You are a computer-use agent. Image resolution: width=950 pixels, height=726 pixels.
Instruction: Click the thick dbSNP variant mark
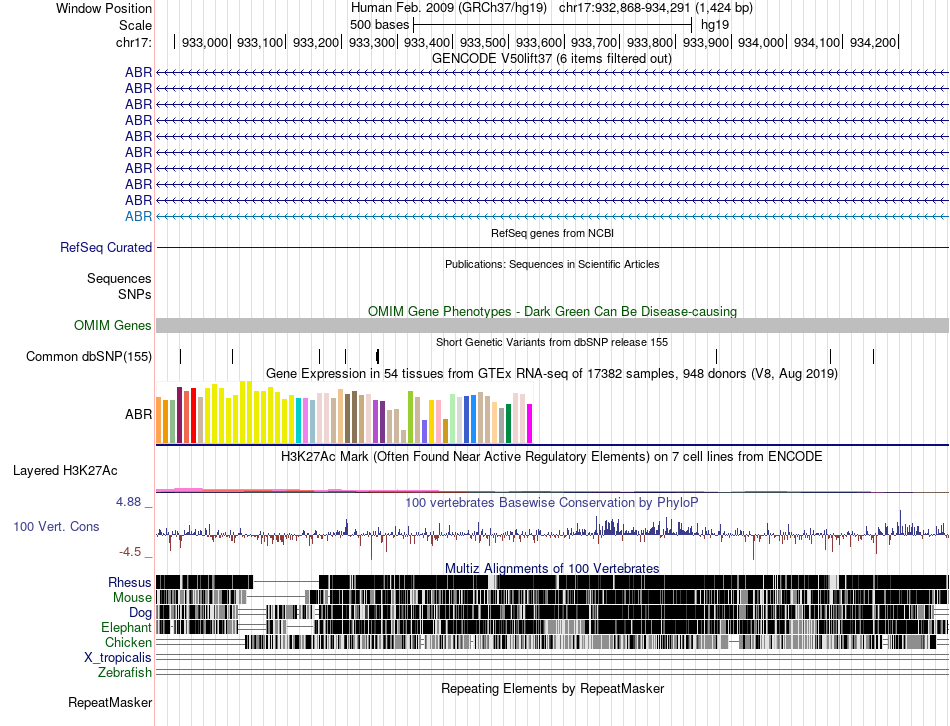tap(377, 356)
